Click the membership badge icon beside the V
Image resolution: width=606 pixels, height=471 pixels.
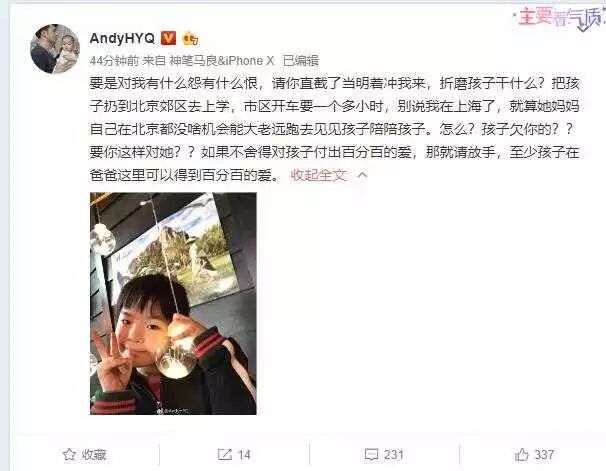pos(190,38)
